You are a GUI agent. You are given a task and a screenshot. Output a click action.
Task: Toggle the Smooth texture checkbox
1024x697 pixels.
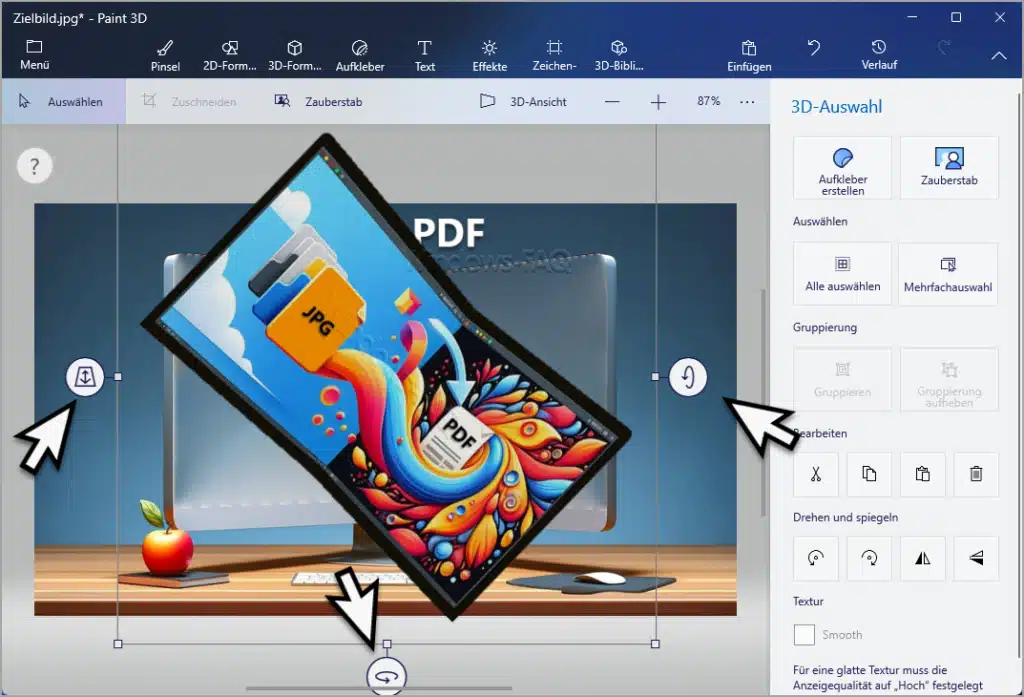804,634
